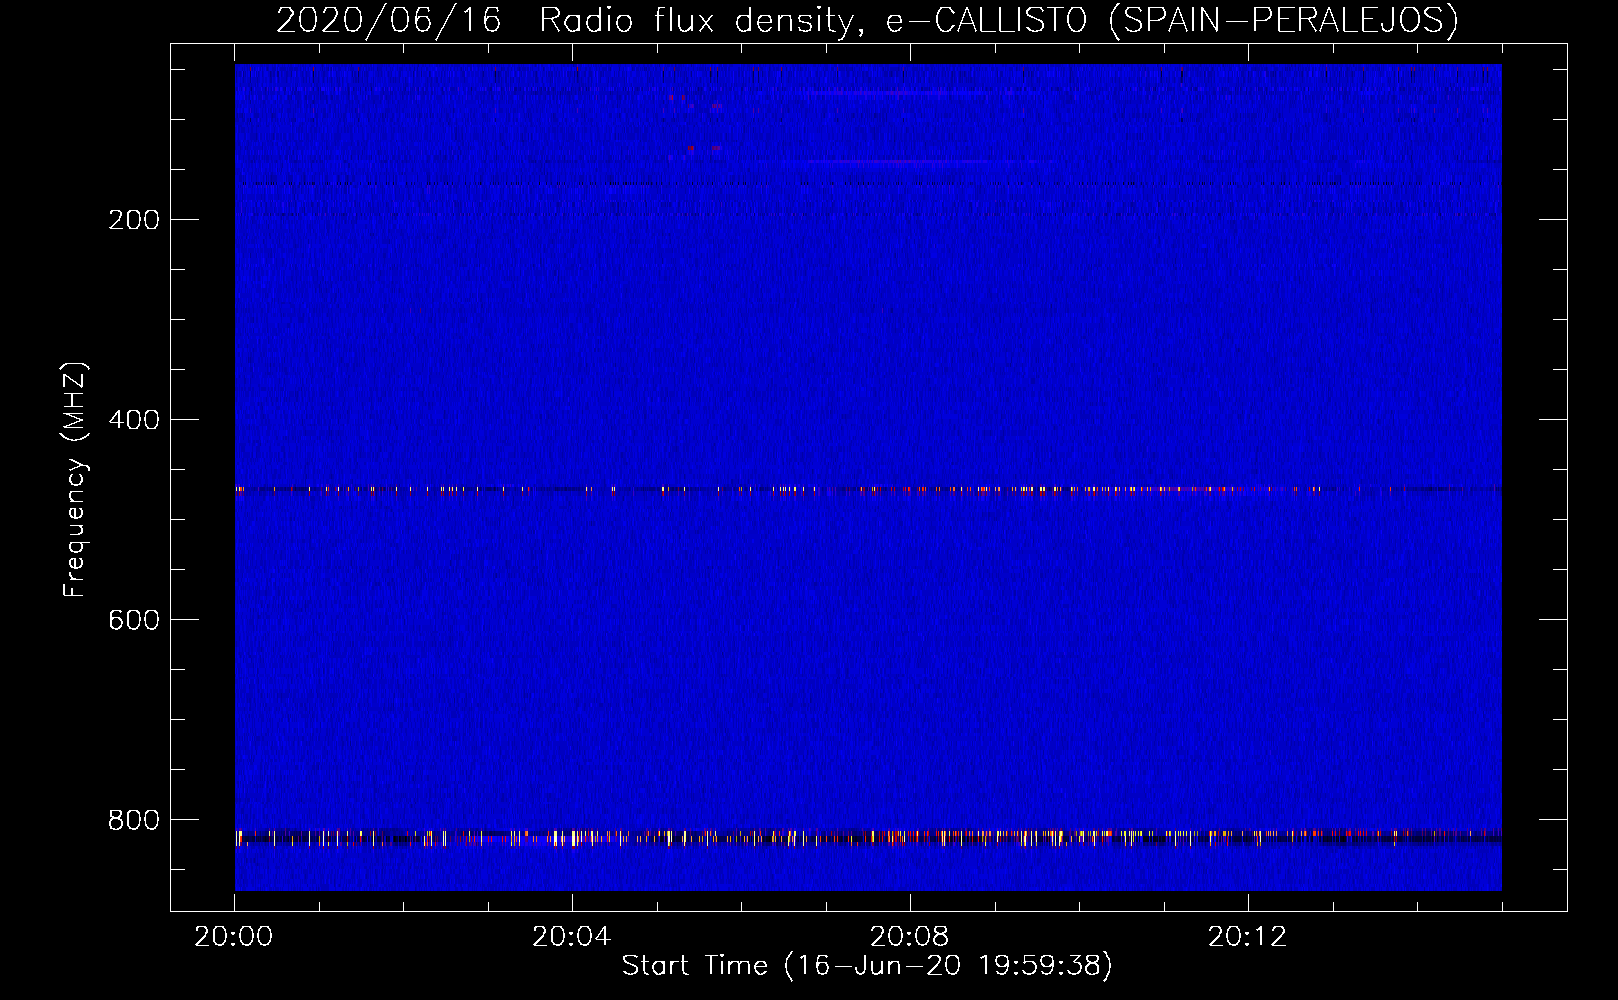Click the 20:04 time axis label

click(571, 937)
